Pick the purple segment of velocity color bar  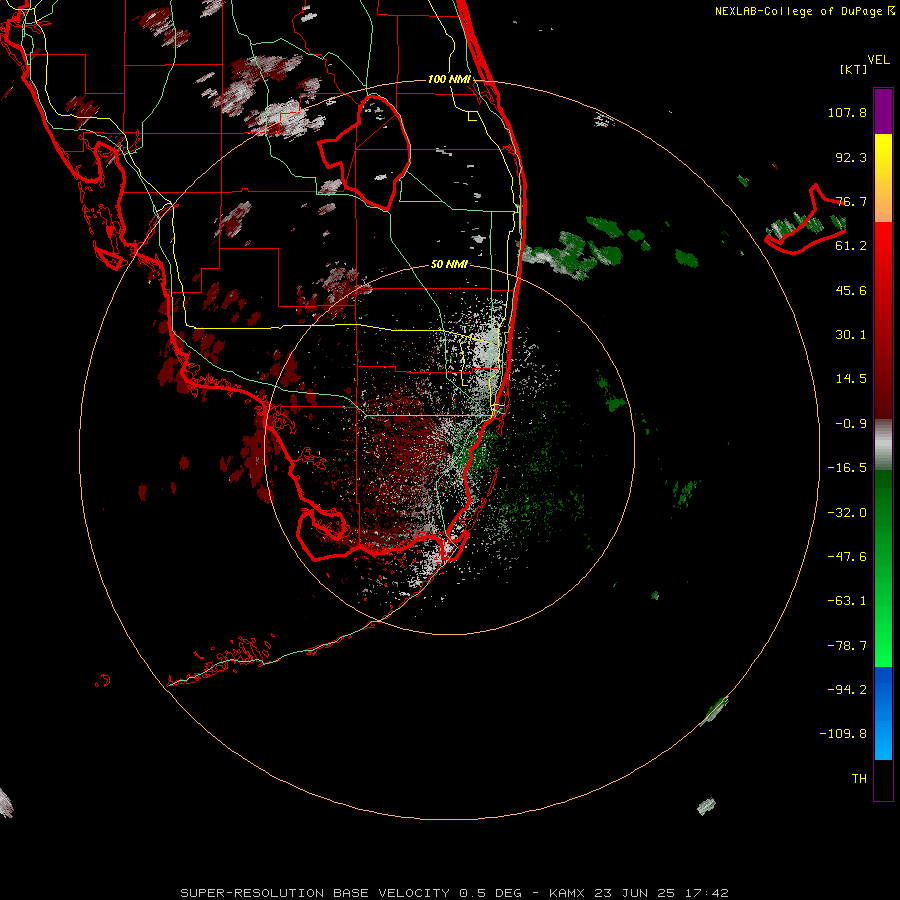883,111
